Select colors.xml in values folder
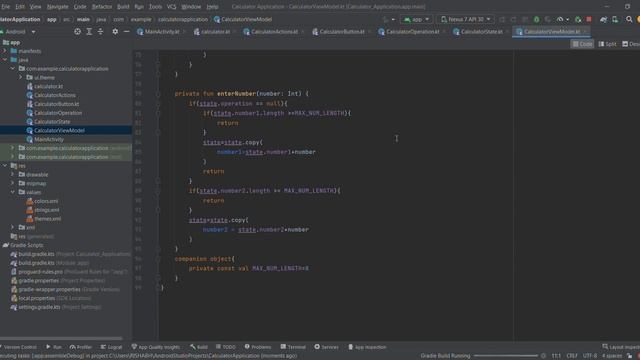 pyautogui.click(x=46, y=201)
